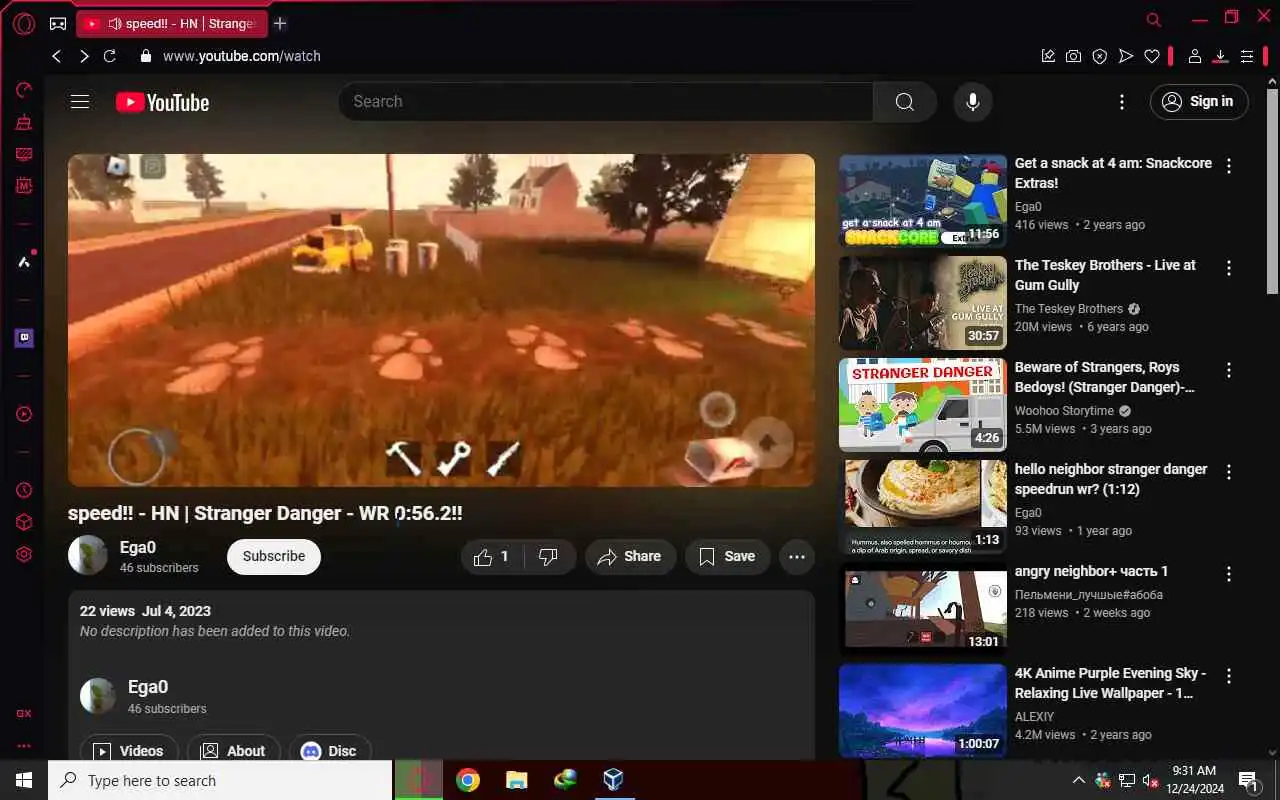Screen dimensions: 1280x800
Task: Open My Flow send icon
Action: pyautogui.click(x=1126, y=56)
